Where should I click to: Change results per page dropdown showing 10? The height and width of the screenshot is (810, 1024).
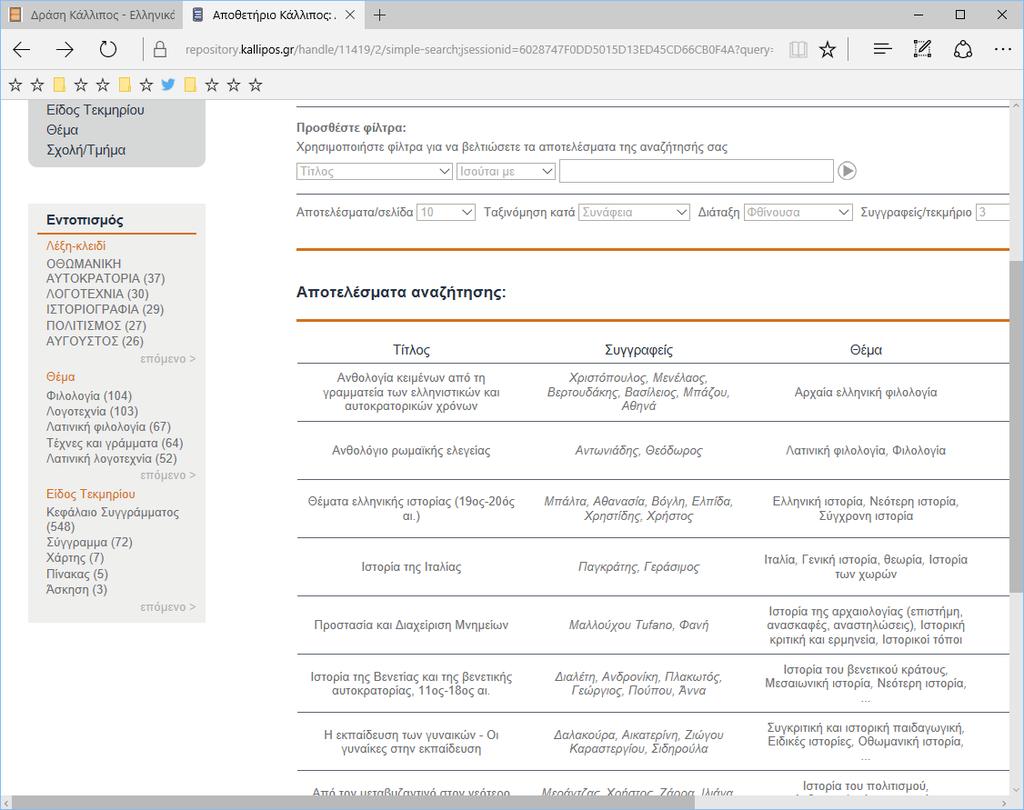click(446, 212)
